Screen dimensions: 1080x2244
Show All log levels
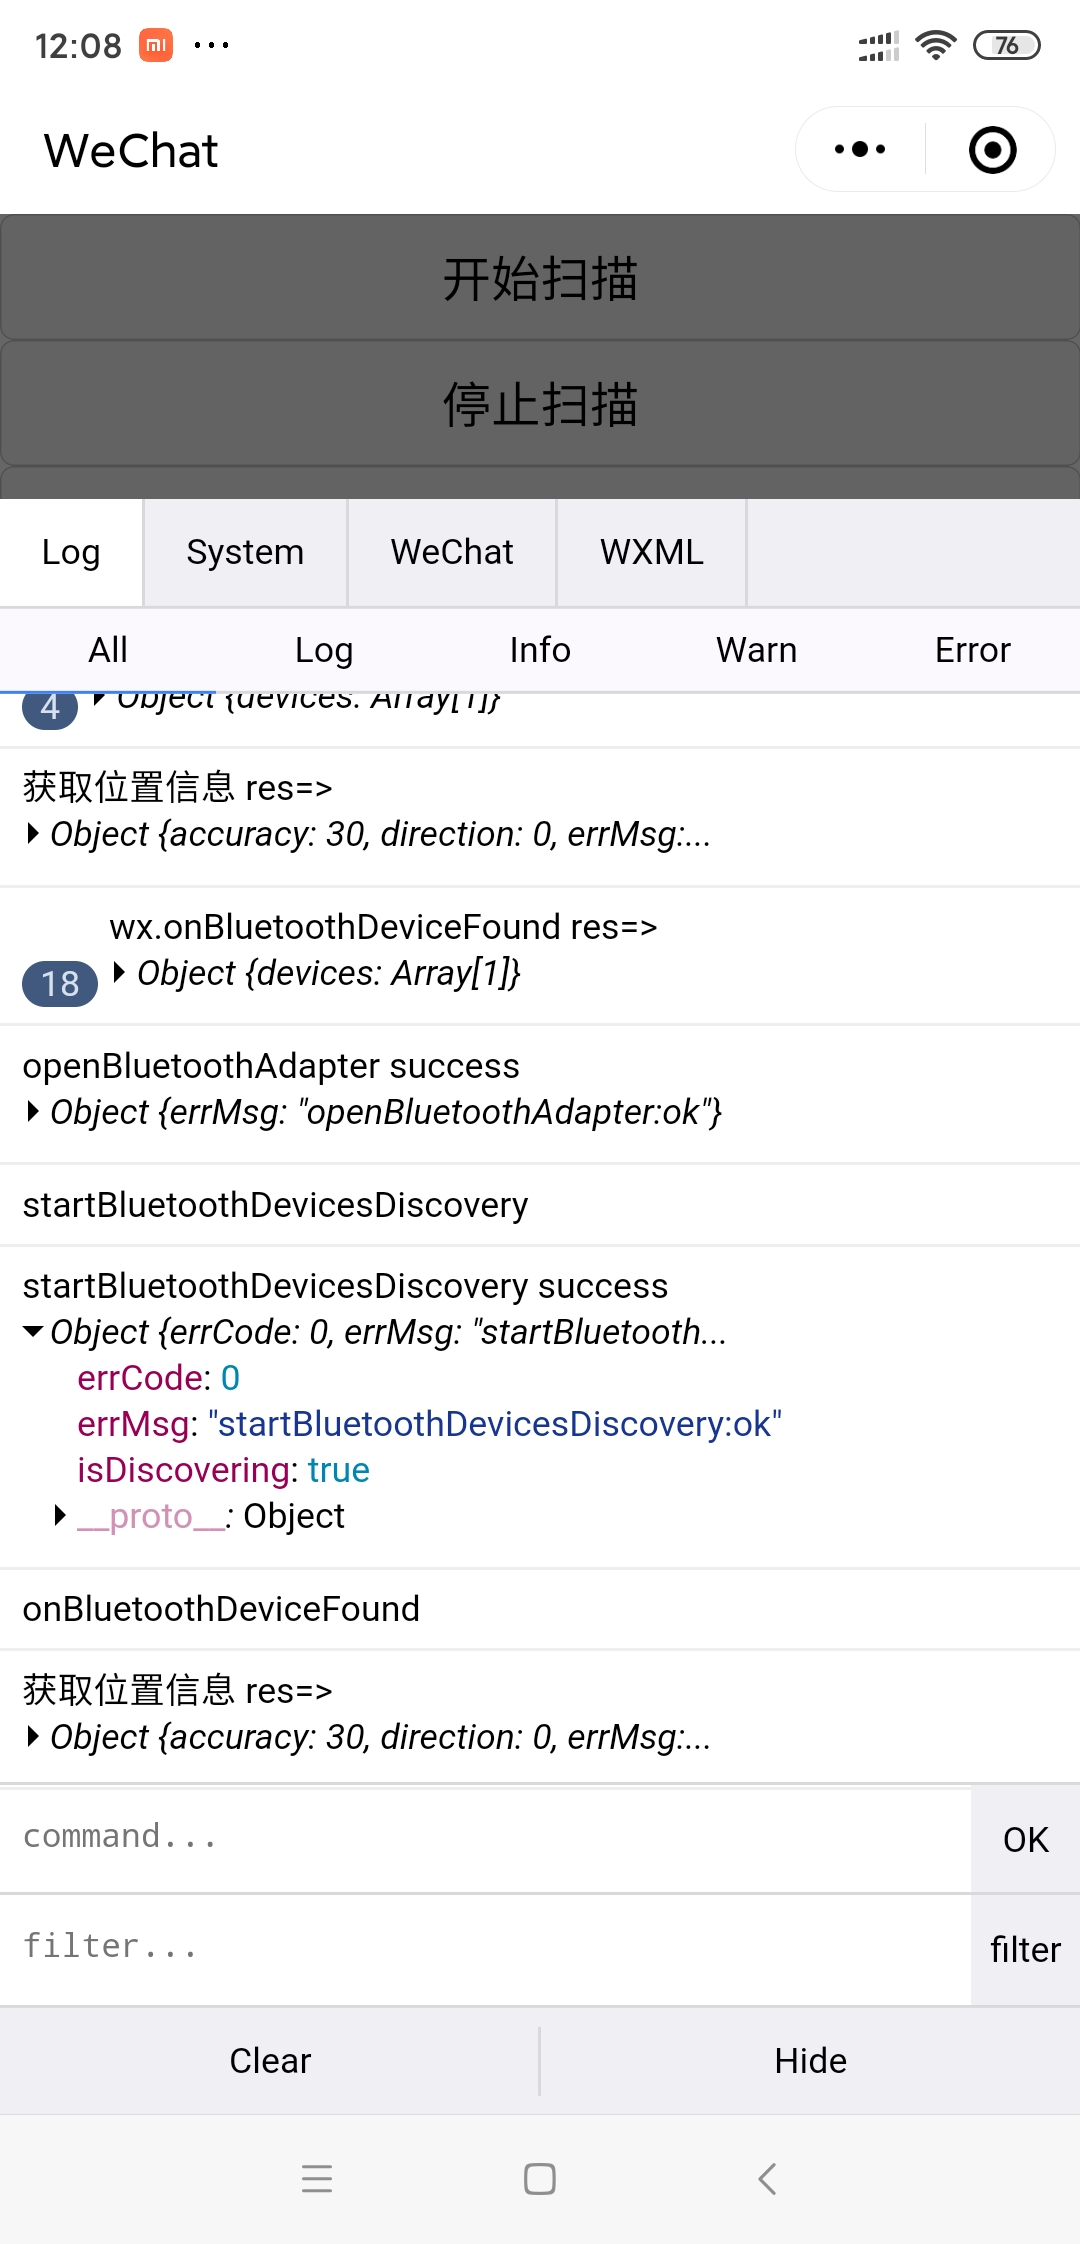(x=108, y=650)
